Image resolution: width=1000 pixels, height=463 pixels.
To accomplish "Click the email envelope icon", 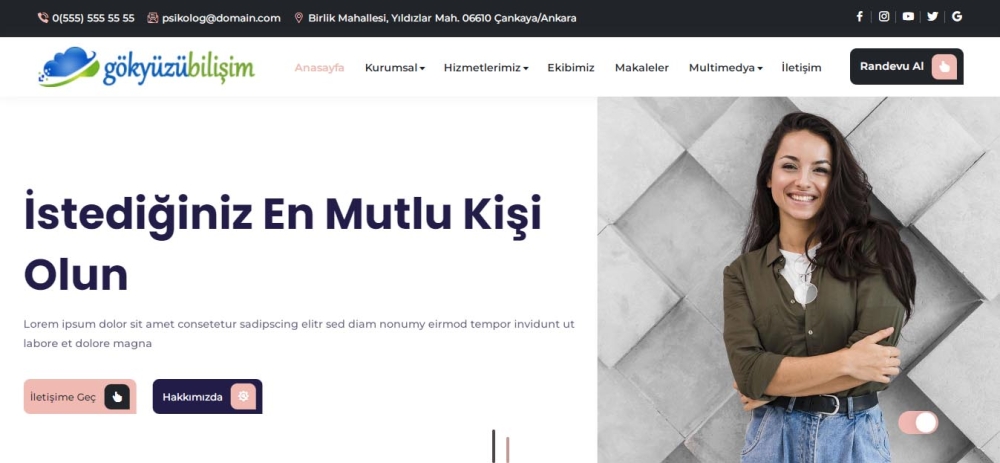I will coord(152,18).
